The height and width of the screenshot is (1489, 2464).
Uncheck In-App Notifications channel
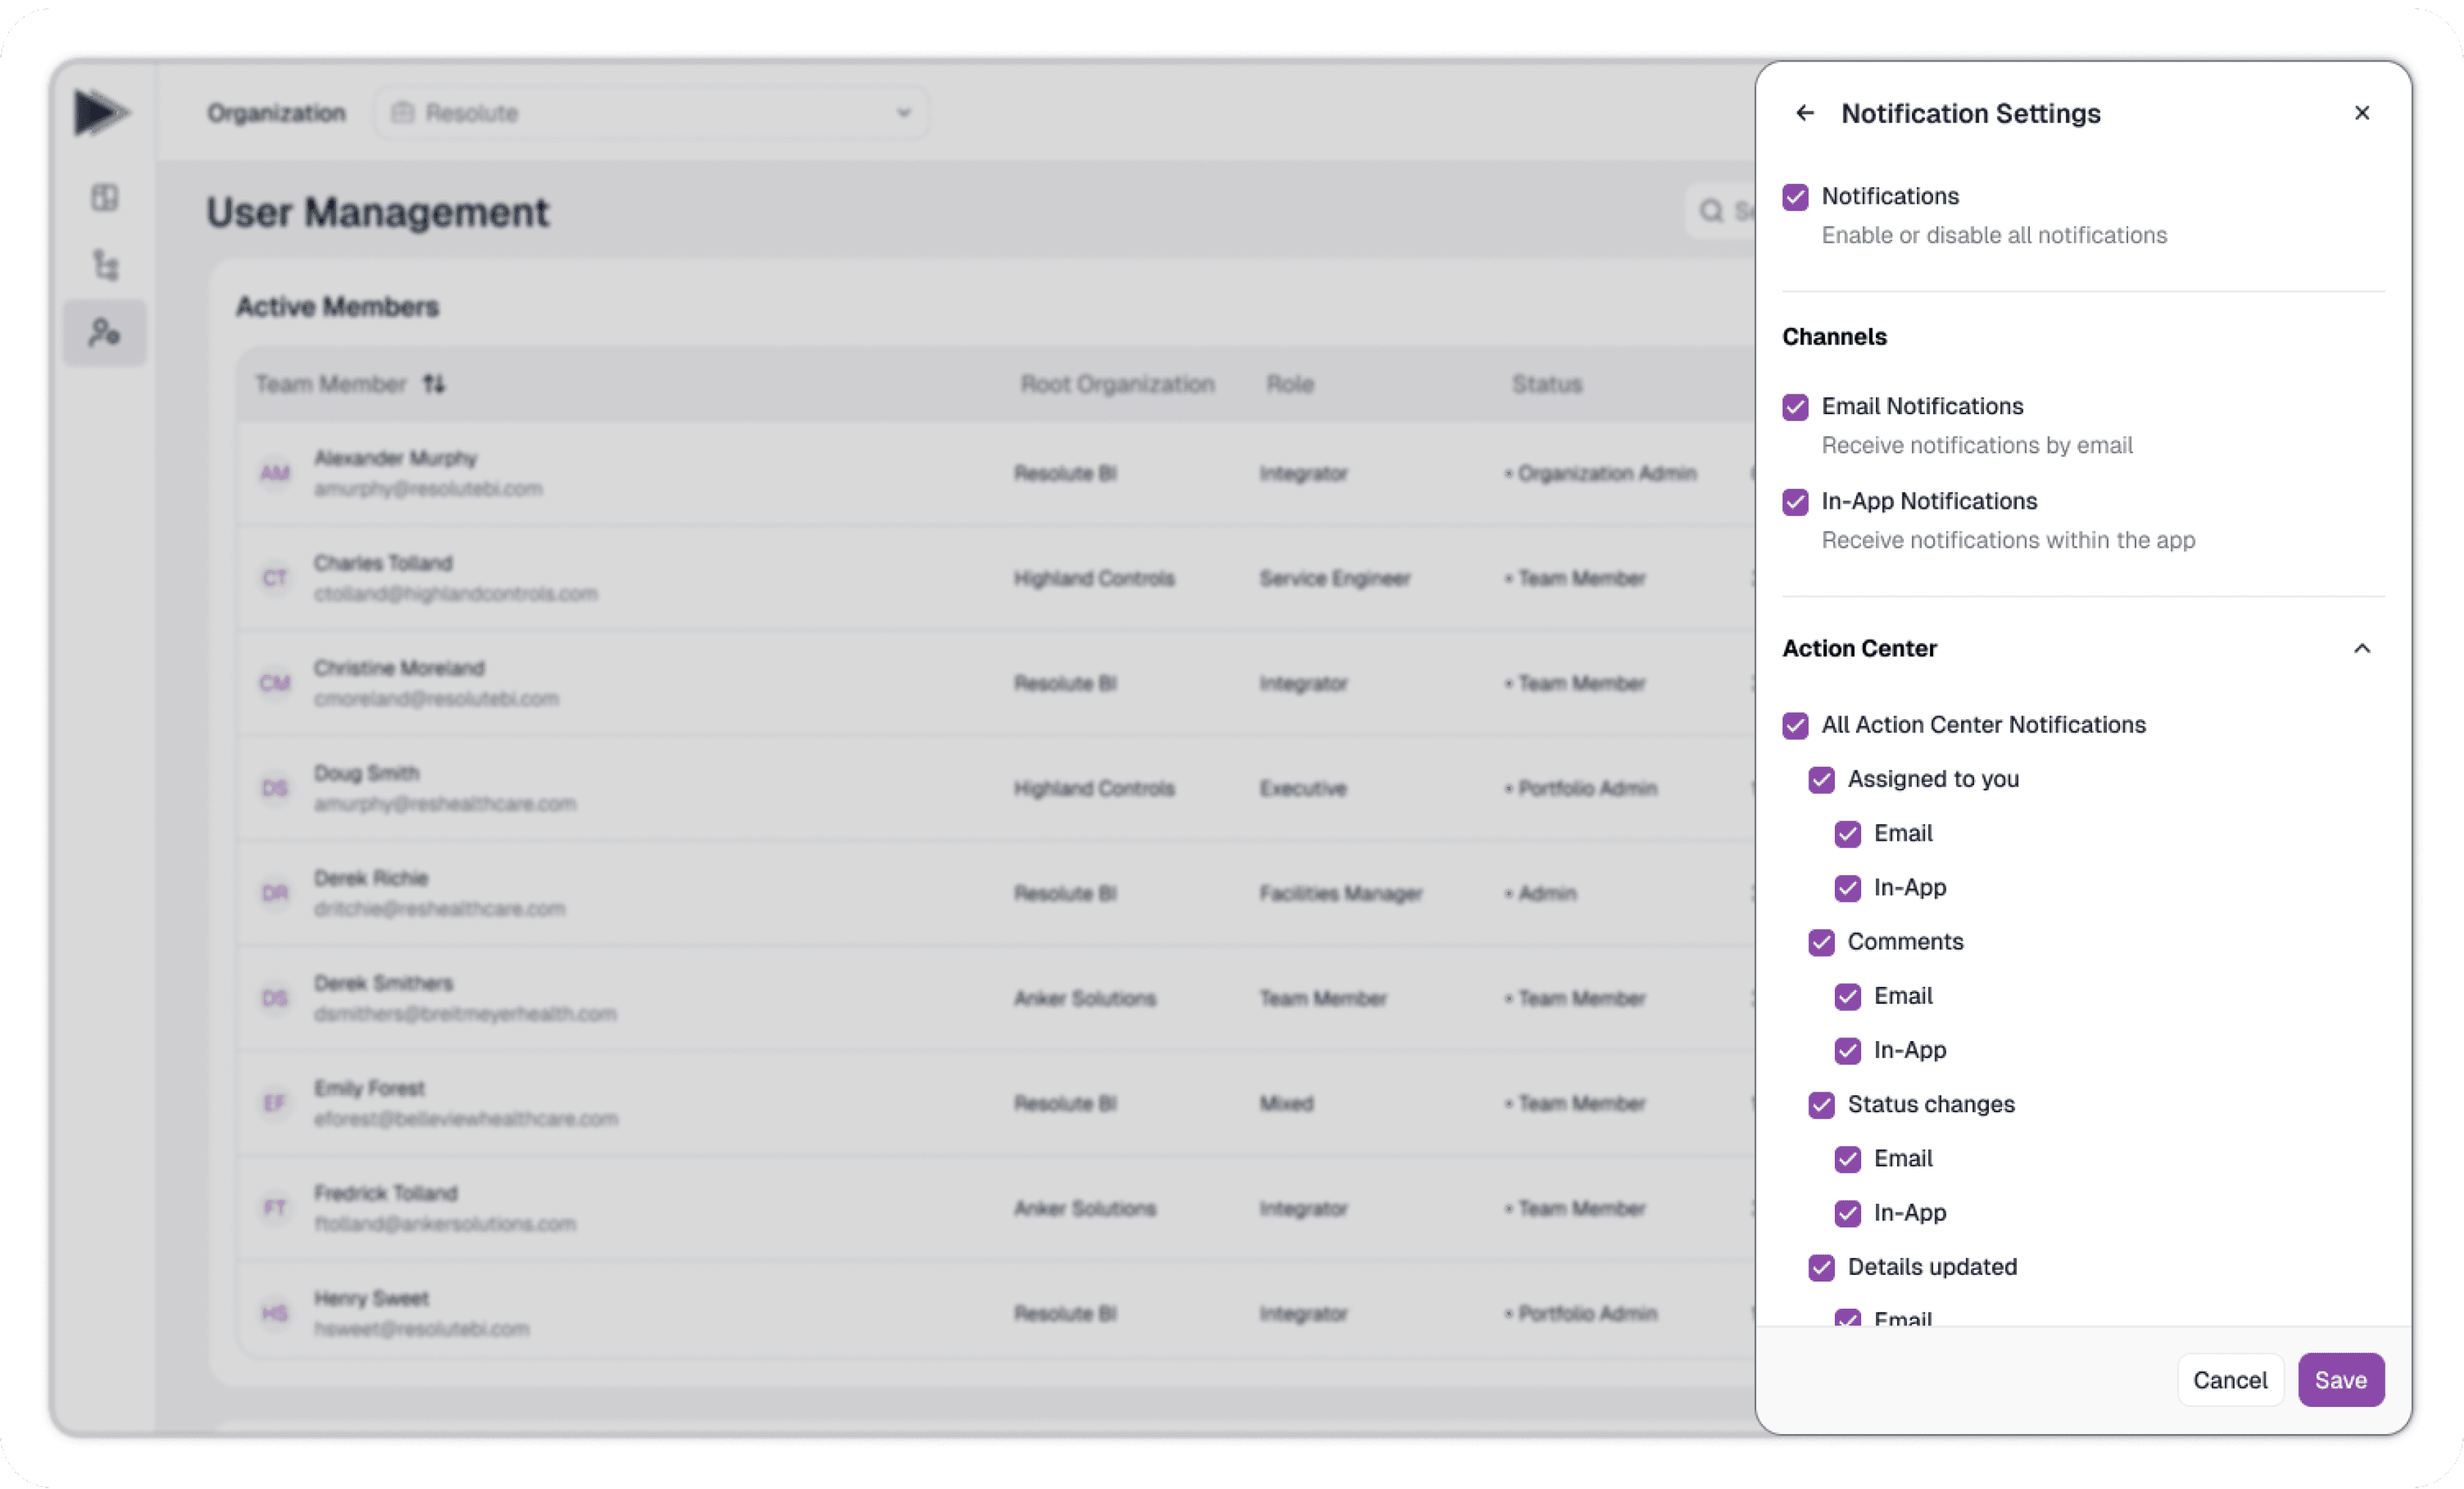tap(1795, 502)
